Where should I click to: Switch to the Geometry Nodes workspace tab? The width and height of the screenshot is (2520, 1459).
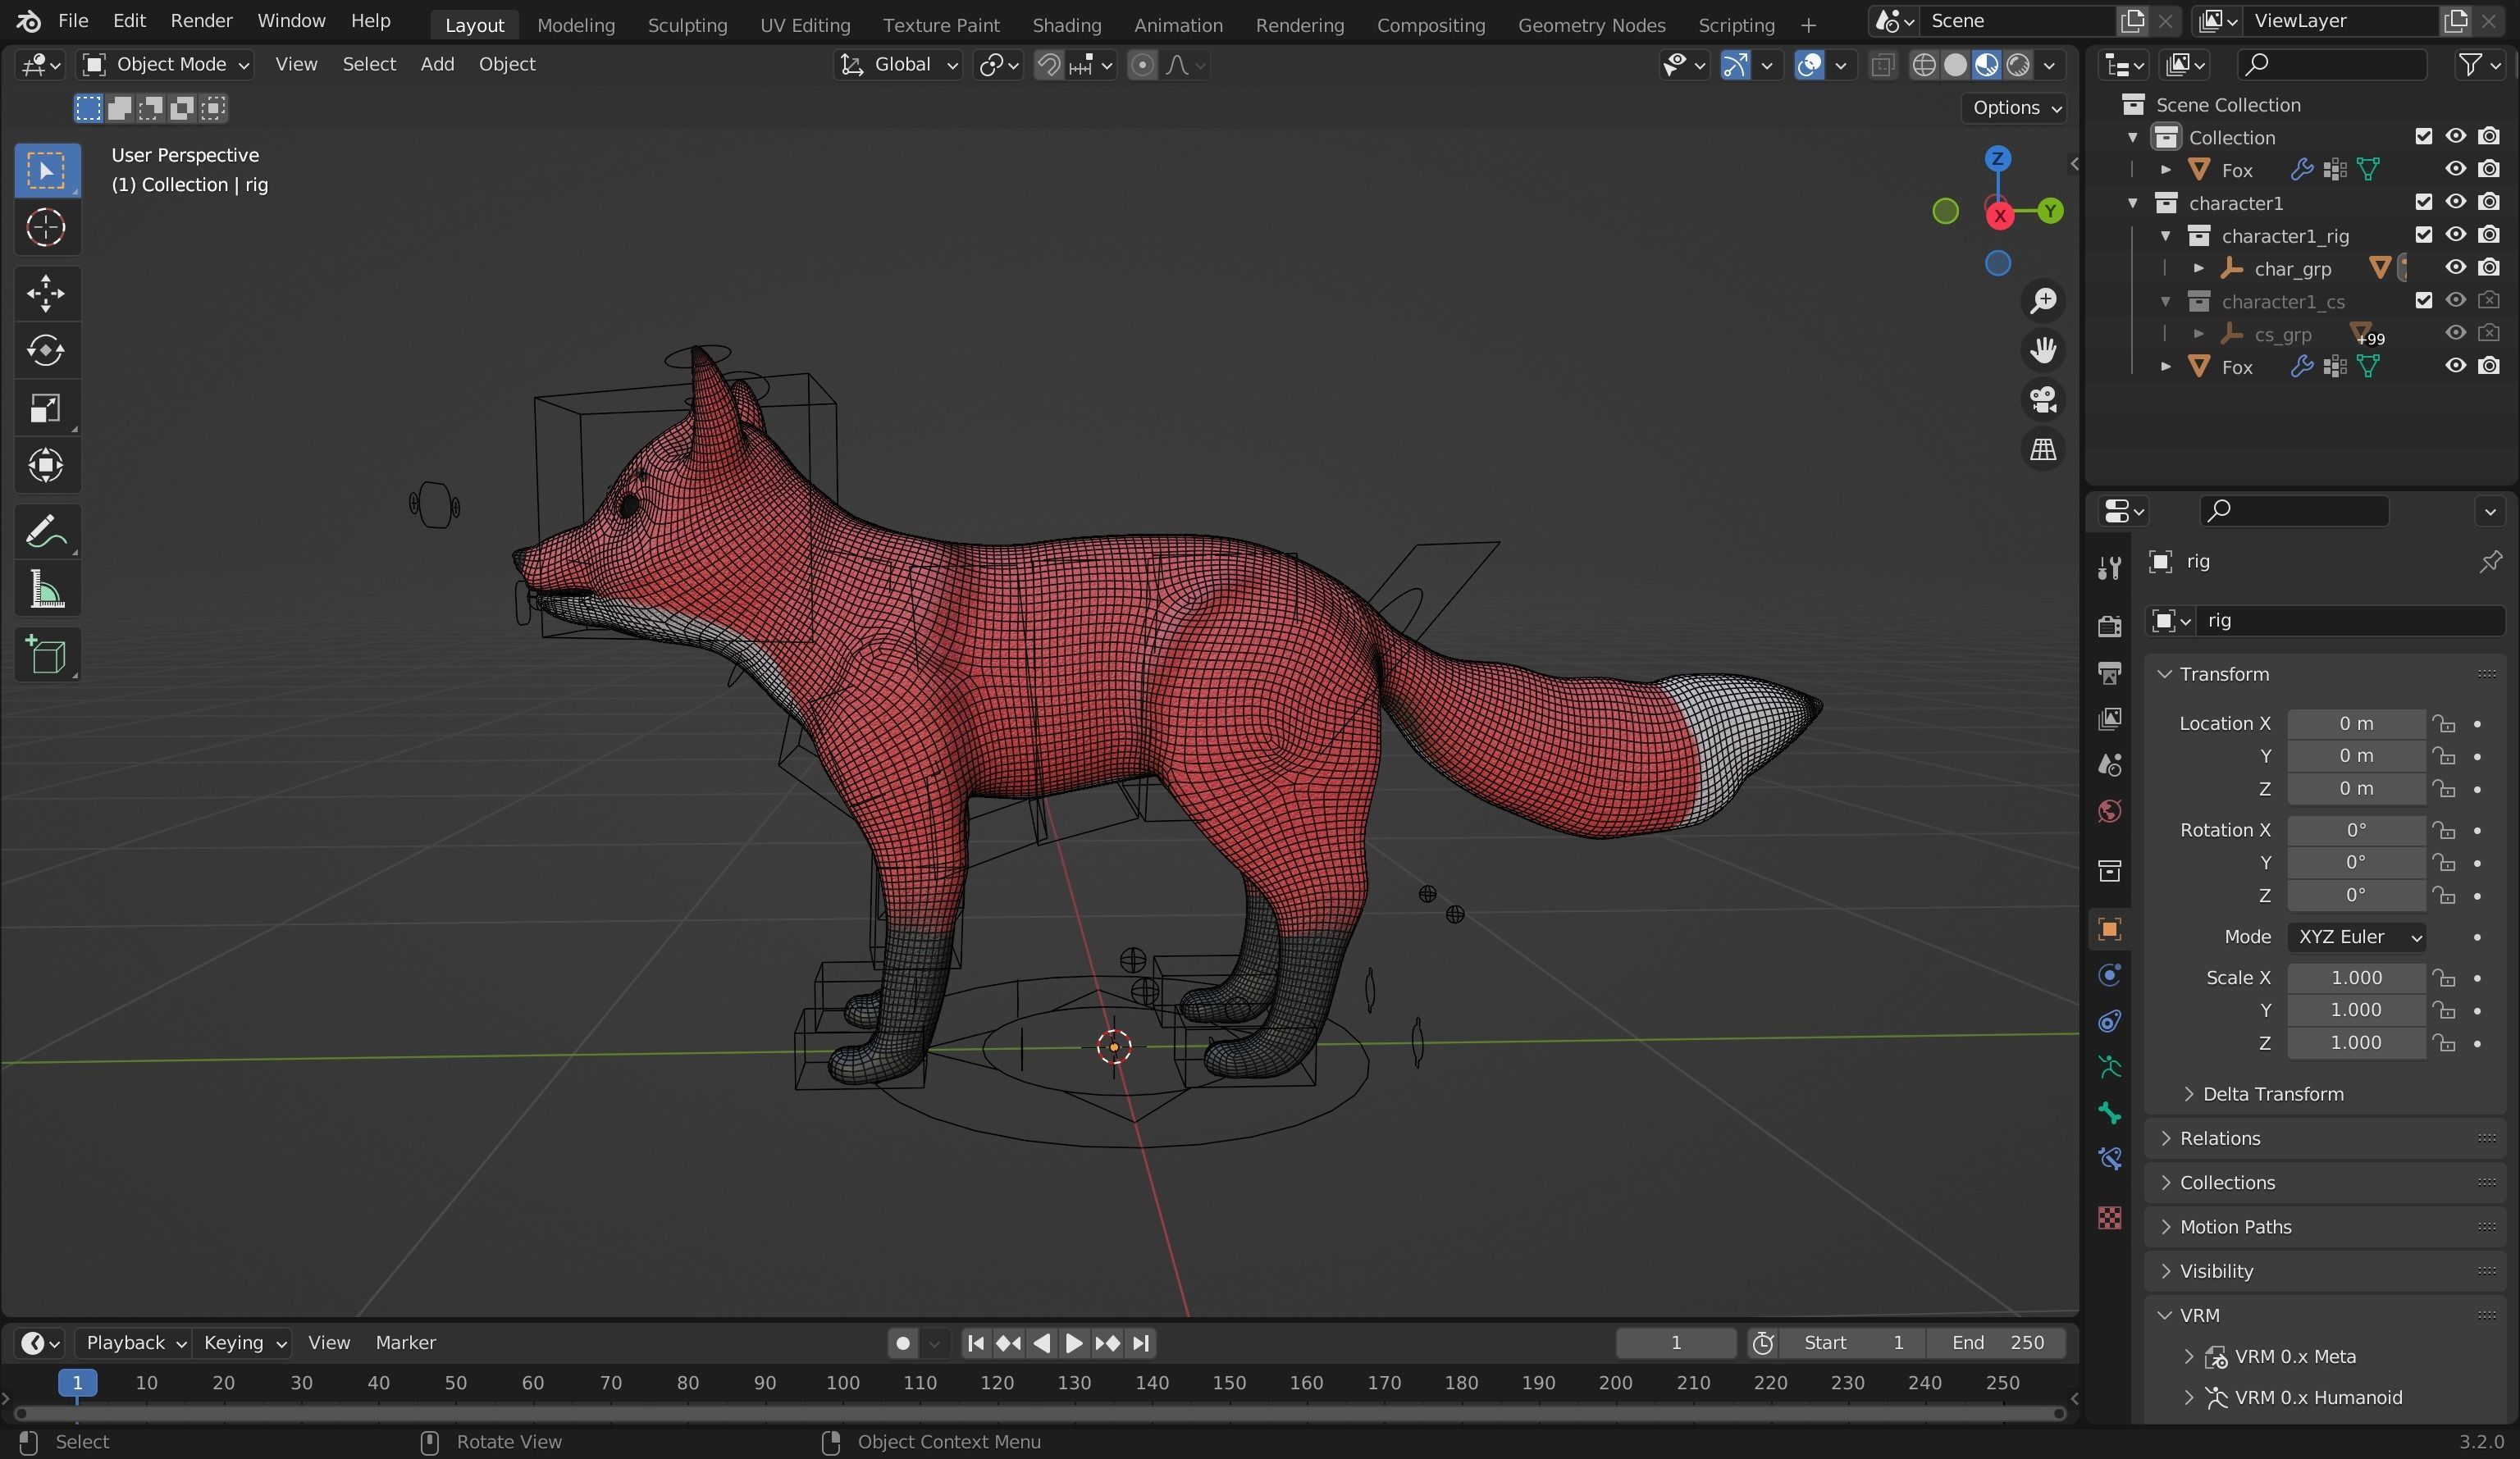(1591, 25)
